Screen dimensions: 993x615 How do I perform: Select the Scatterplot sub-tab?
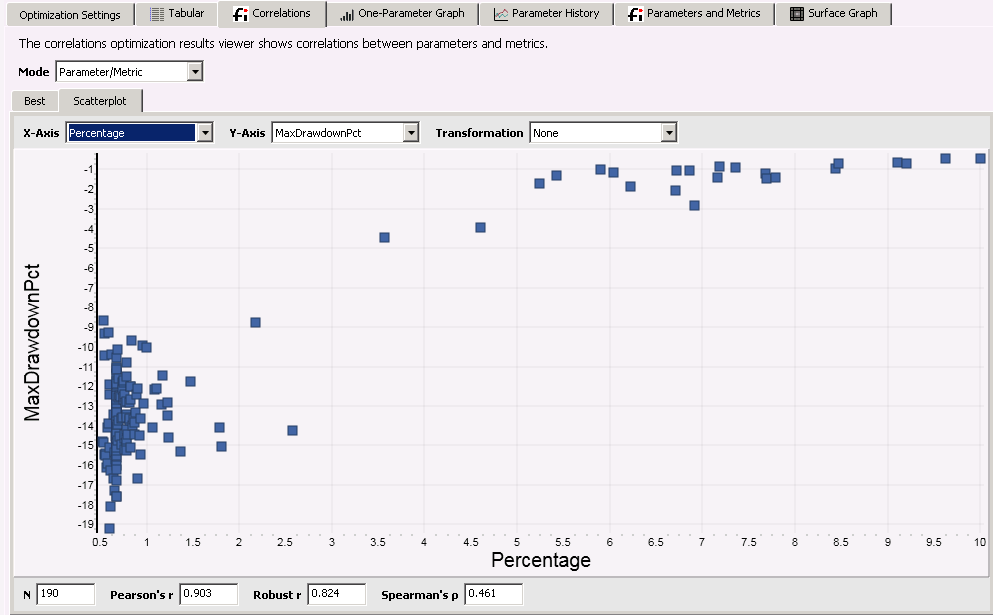[x=100, y=101]
